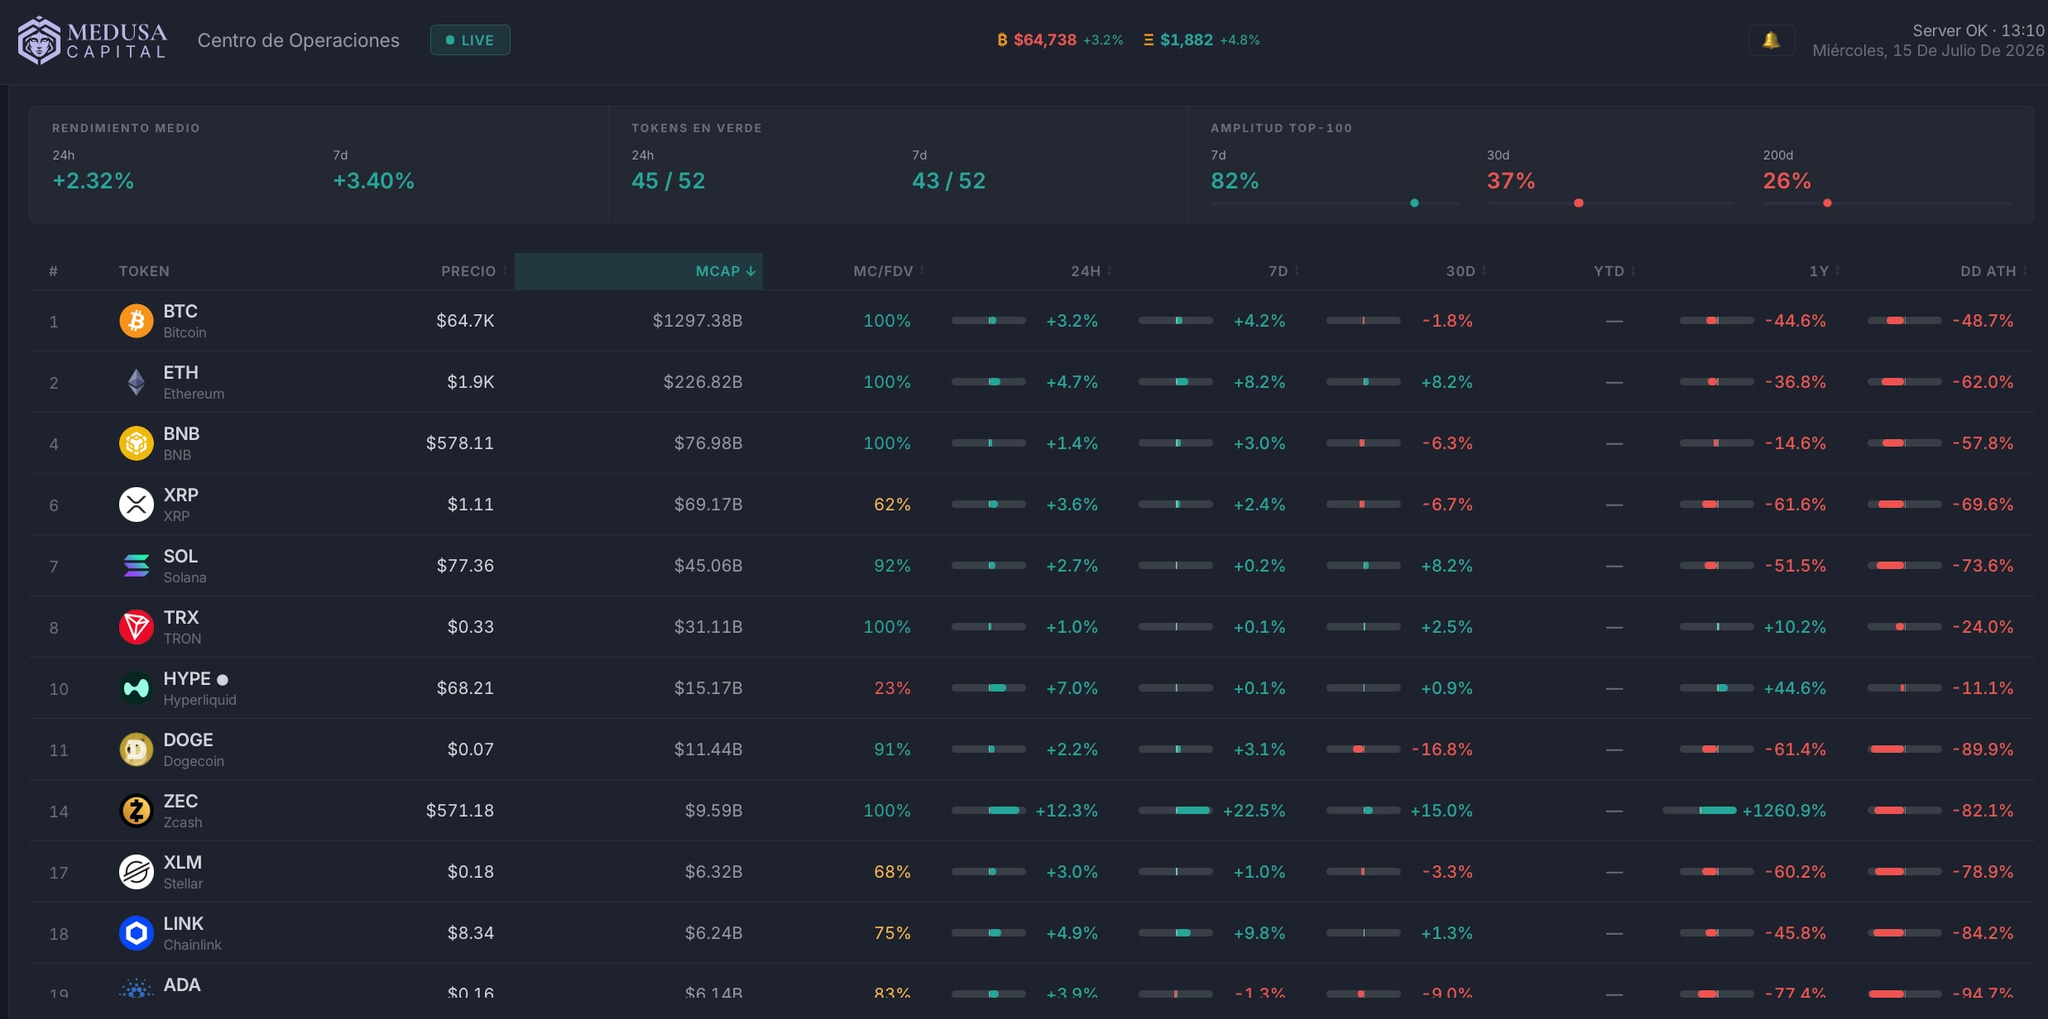2048x1019 pixels.
Task: Click SOL price $77.36
Action: point(465,565)
